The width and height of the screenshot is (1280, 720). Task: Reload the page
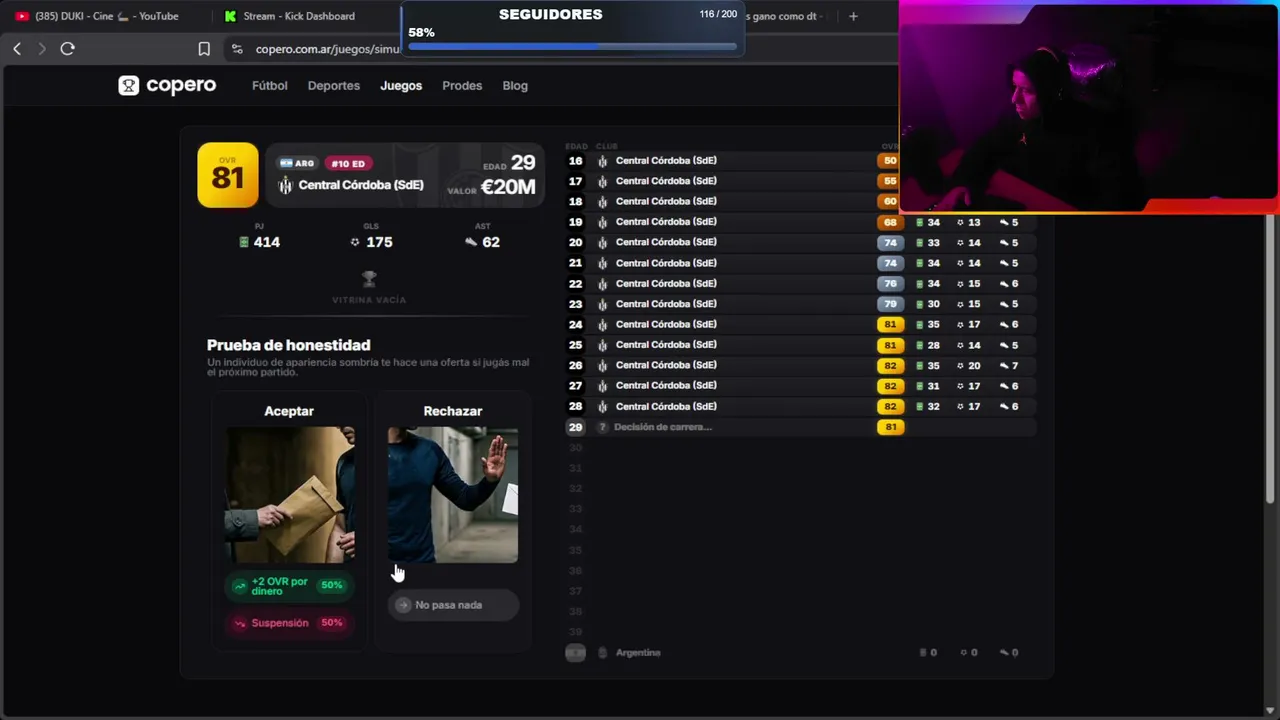pyautogui.click(x=67, y=48)
